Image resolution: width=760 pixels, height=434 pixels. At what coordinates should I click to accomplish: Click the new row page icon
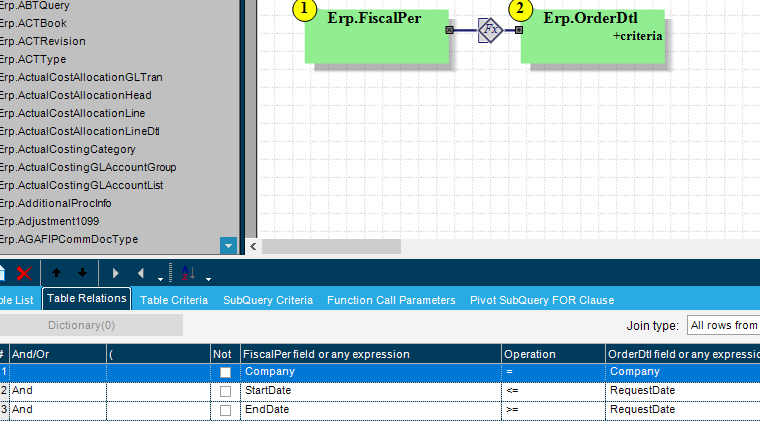click(x=2, y=273)
